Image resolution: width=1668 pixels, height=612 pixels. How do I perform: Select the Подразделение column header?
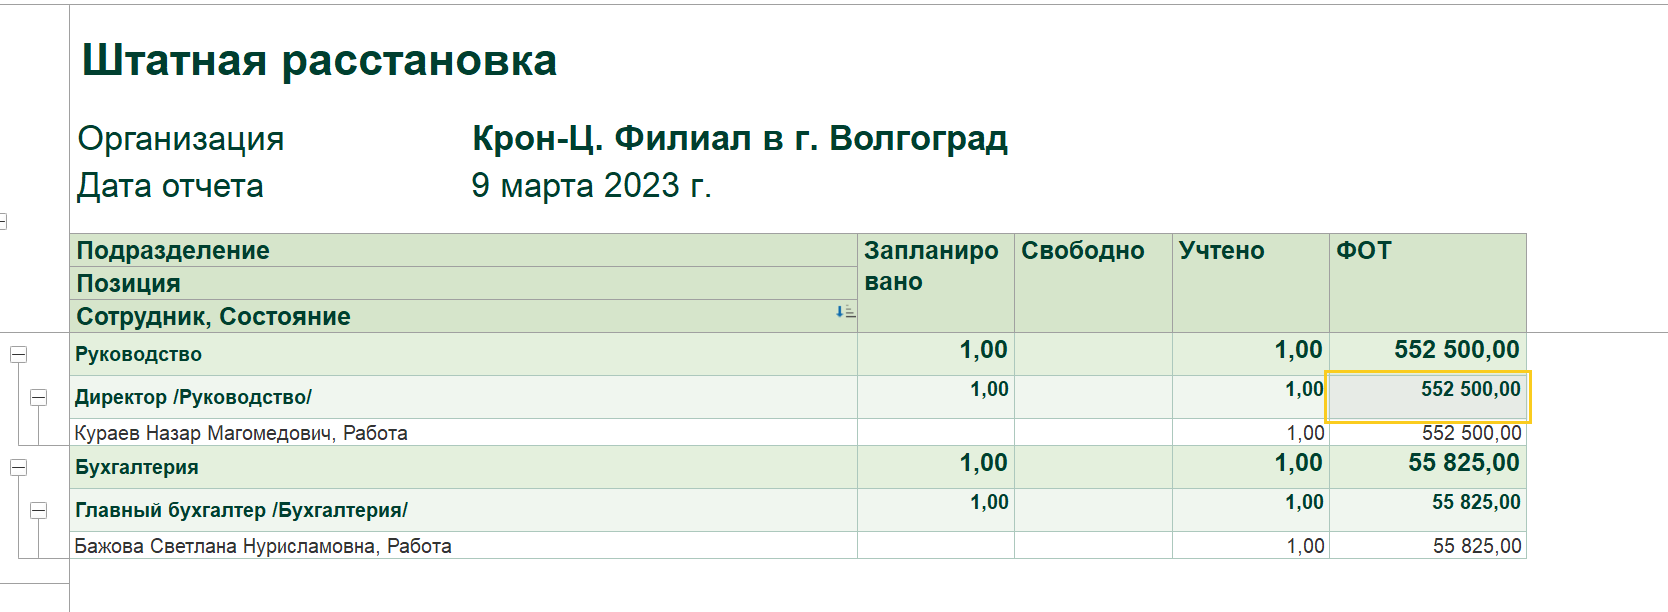[x=173, y=250]
